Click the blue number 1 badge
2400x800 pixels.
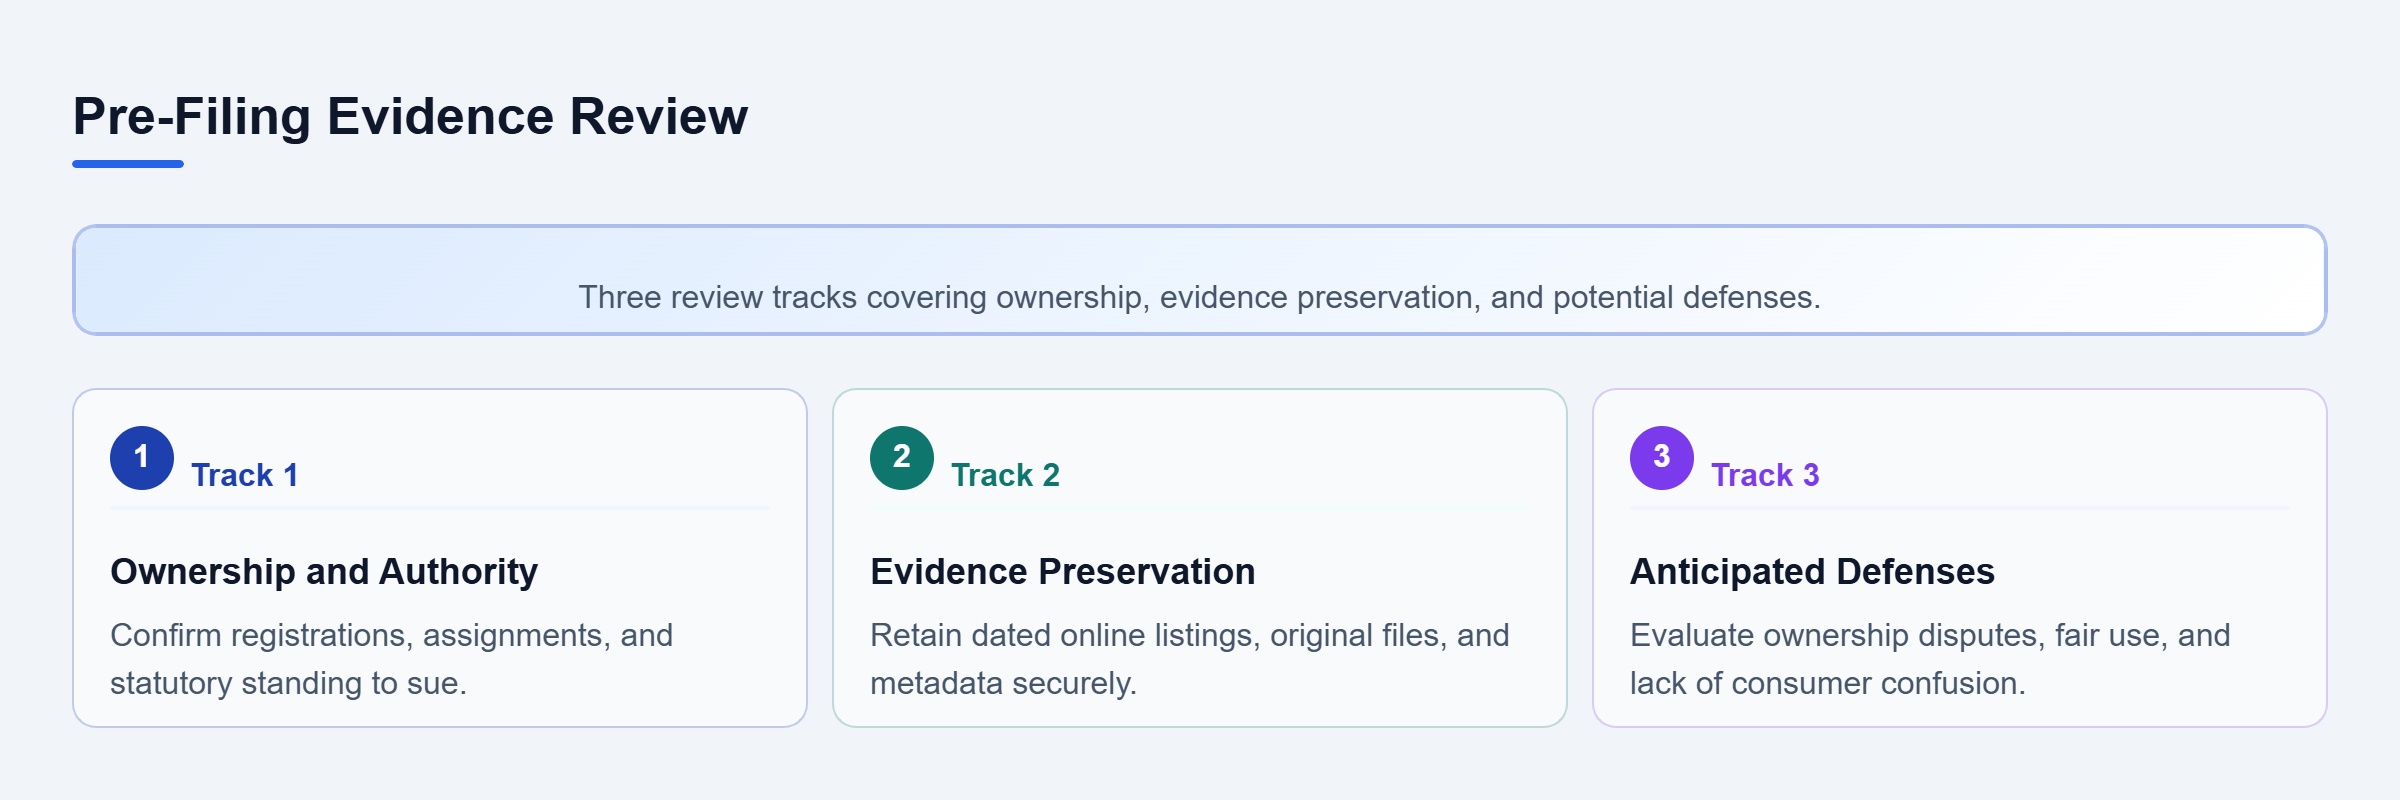click(142, 458)
